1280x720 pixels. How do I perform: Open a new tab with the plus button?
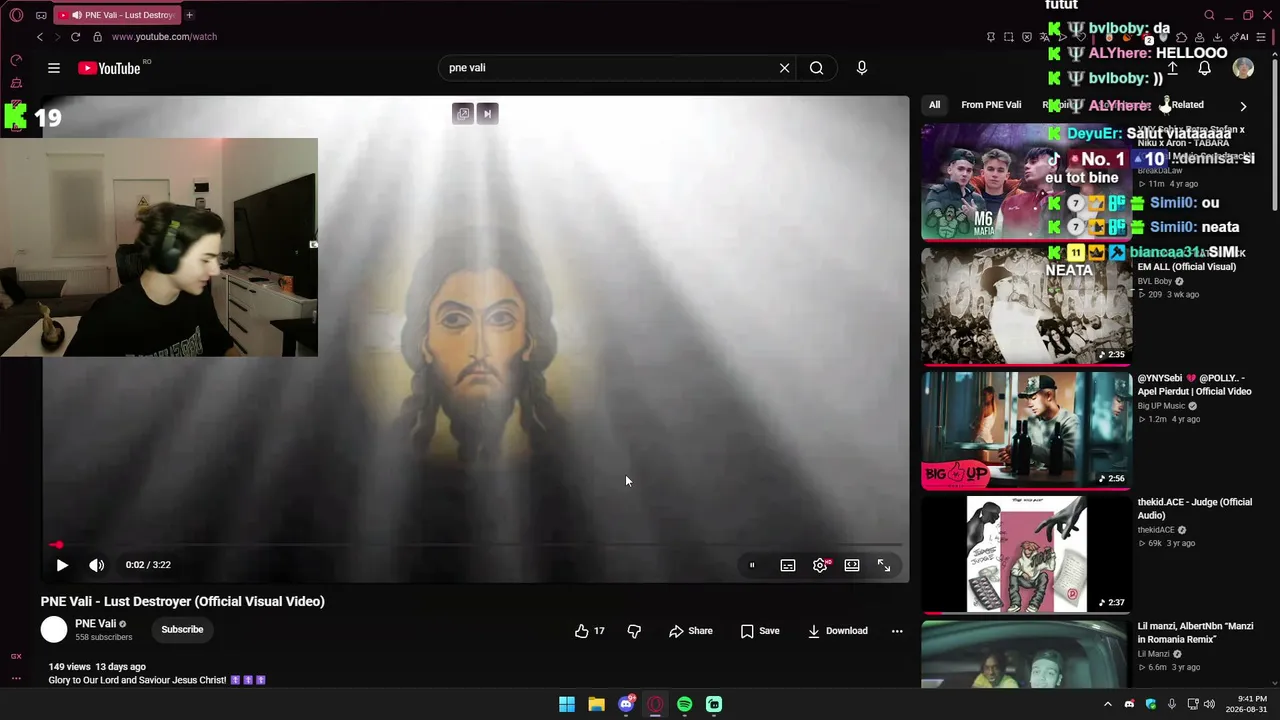[189, 15]
